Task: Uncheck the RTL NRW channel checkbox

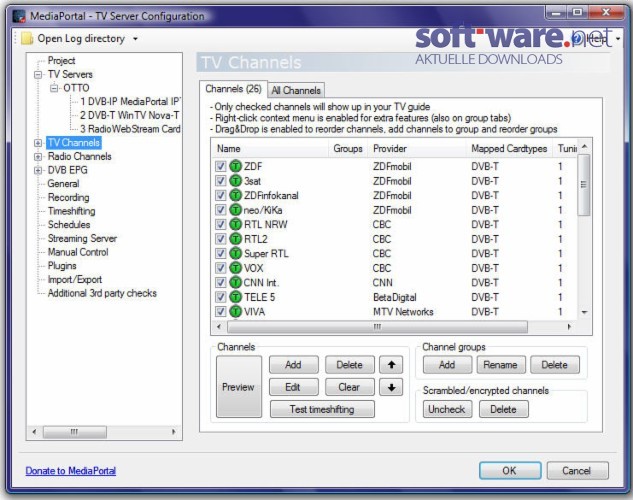Action: point(220,224)
